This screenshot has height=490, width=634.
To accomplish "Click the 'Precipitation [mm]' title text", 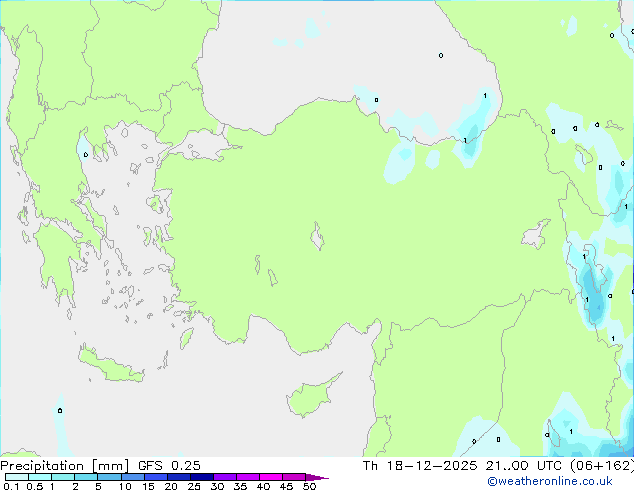I will (65, 466).
